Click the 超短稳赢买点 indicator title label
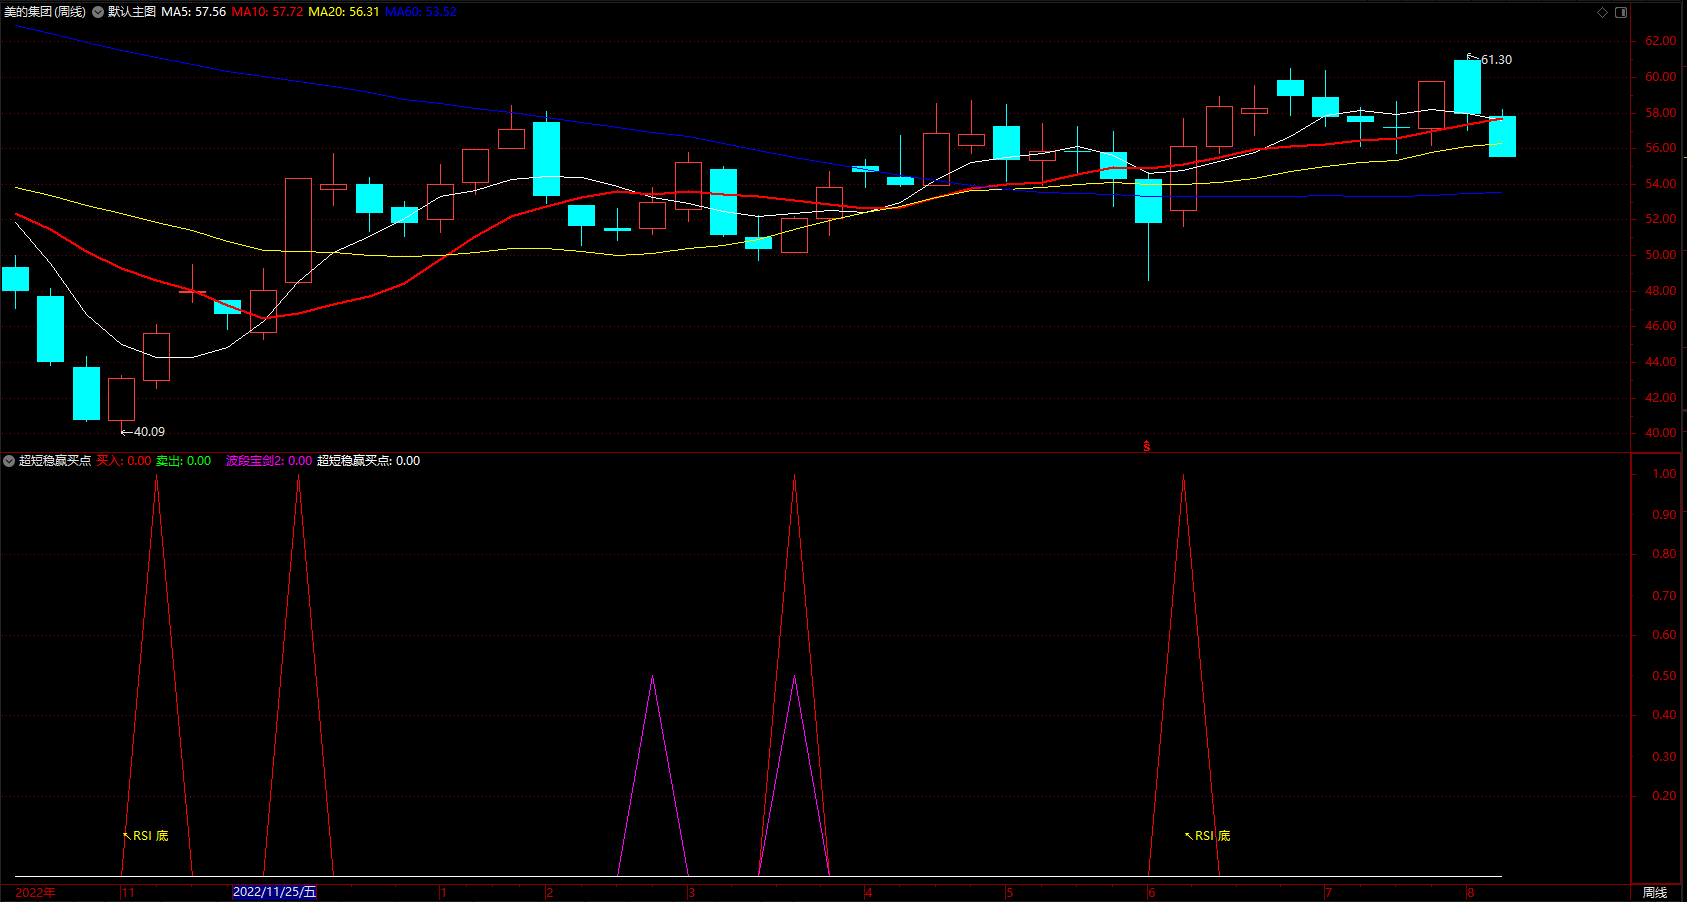The image size is (1687, 902). pos(55,461)
